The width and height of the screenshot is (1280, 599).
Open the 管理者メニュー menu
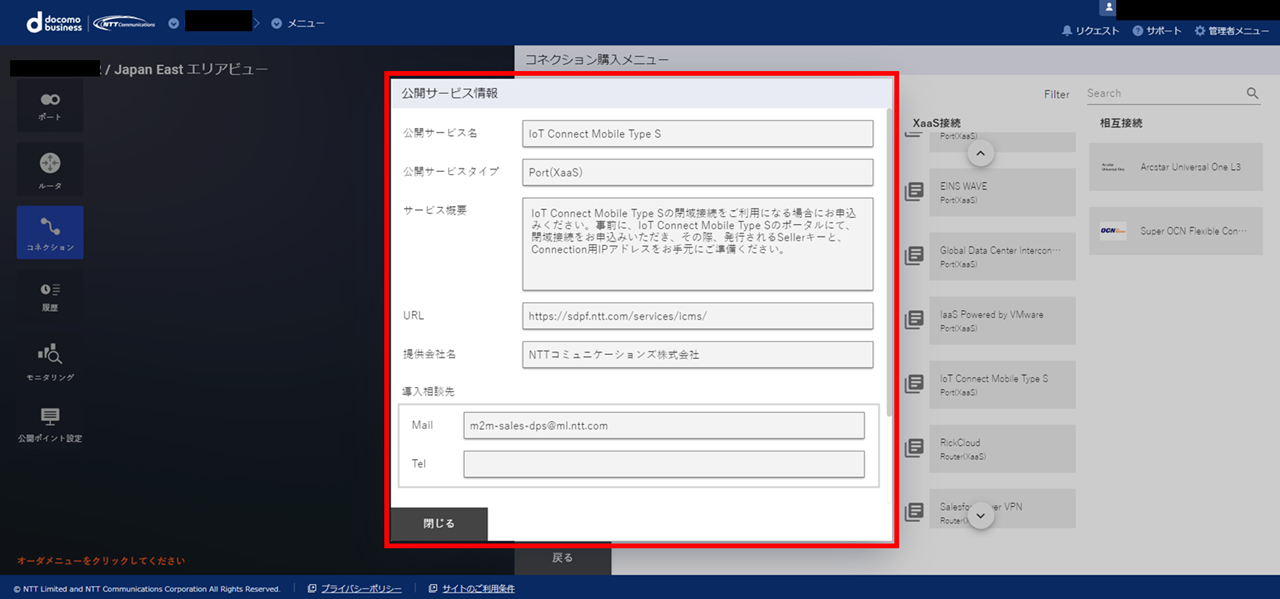(x=1231, y=31)
